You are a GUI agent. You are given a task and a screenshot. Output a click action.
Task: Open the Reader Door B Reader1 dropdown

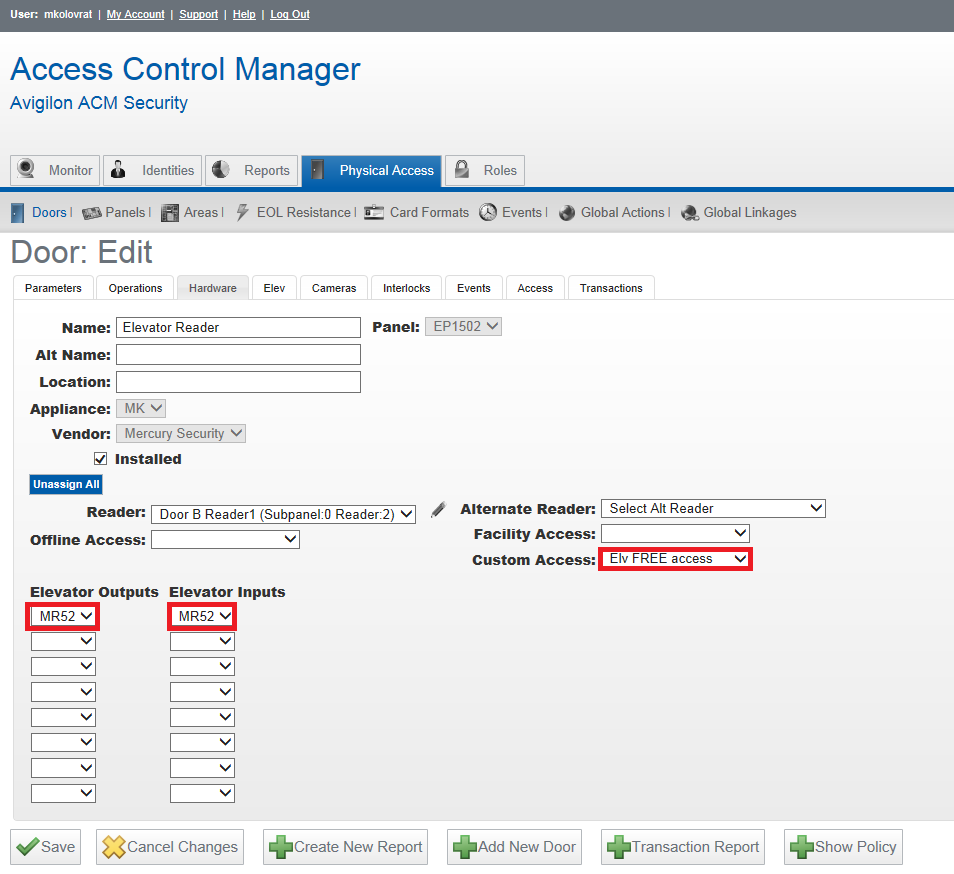[283, 514]
